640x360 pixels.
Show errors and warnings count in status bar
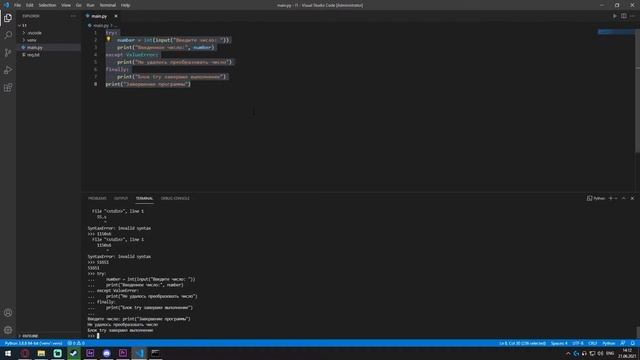[x=76, y=343]
